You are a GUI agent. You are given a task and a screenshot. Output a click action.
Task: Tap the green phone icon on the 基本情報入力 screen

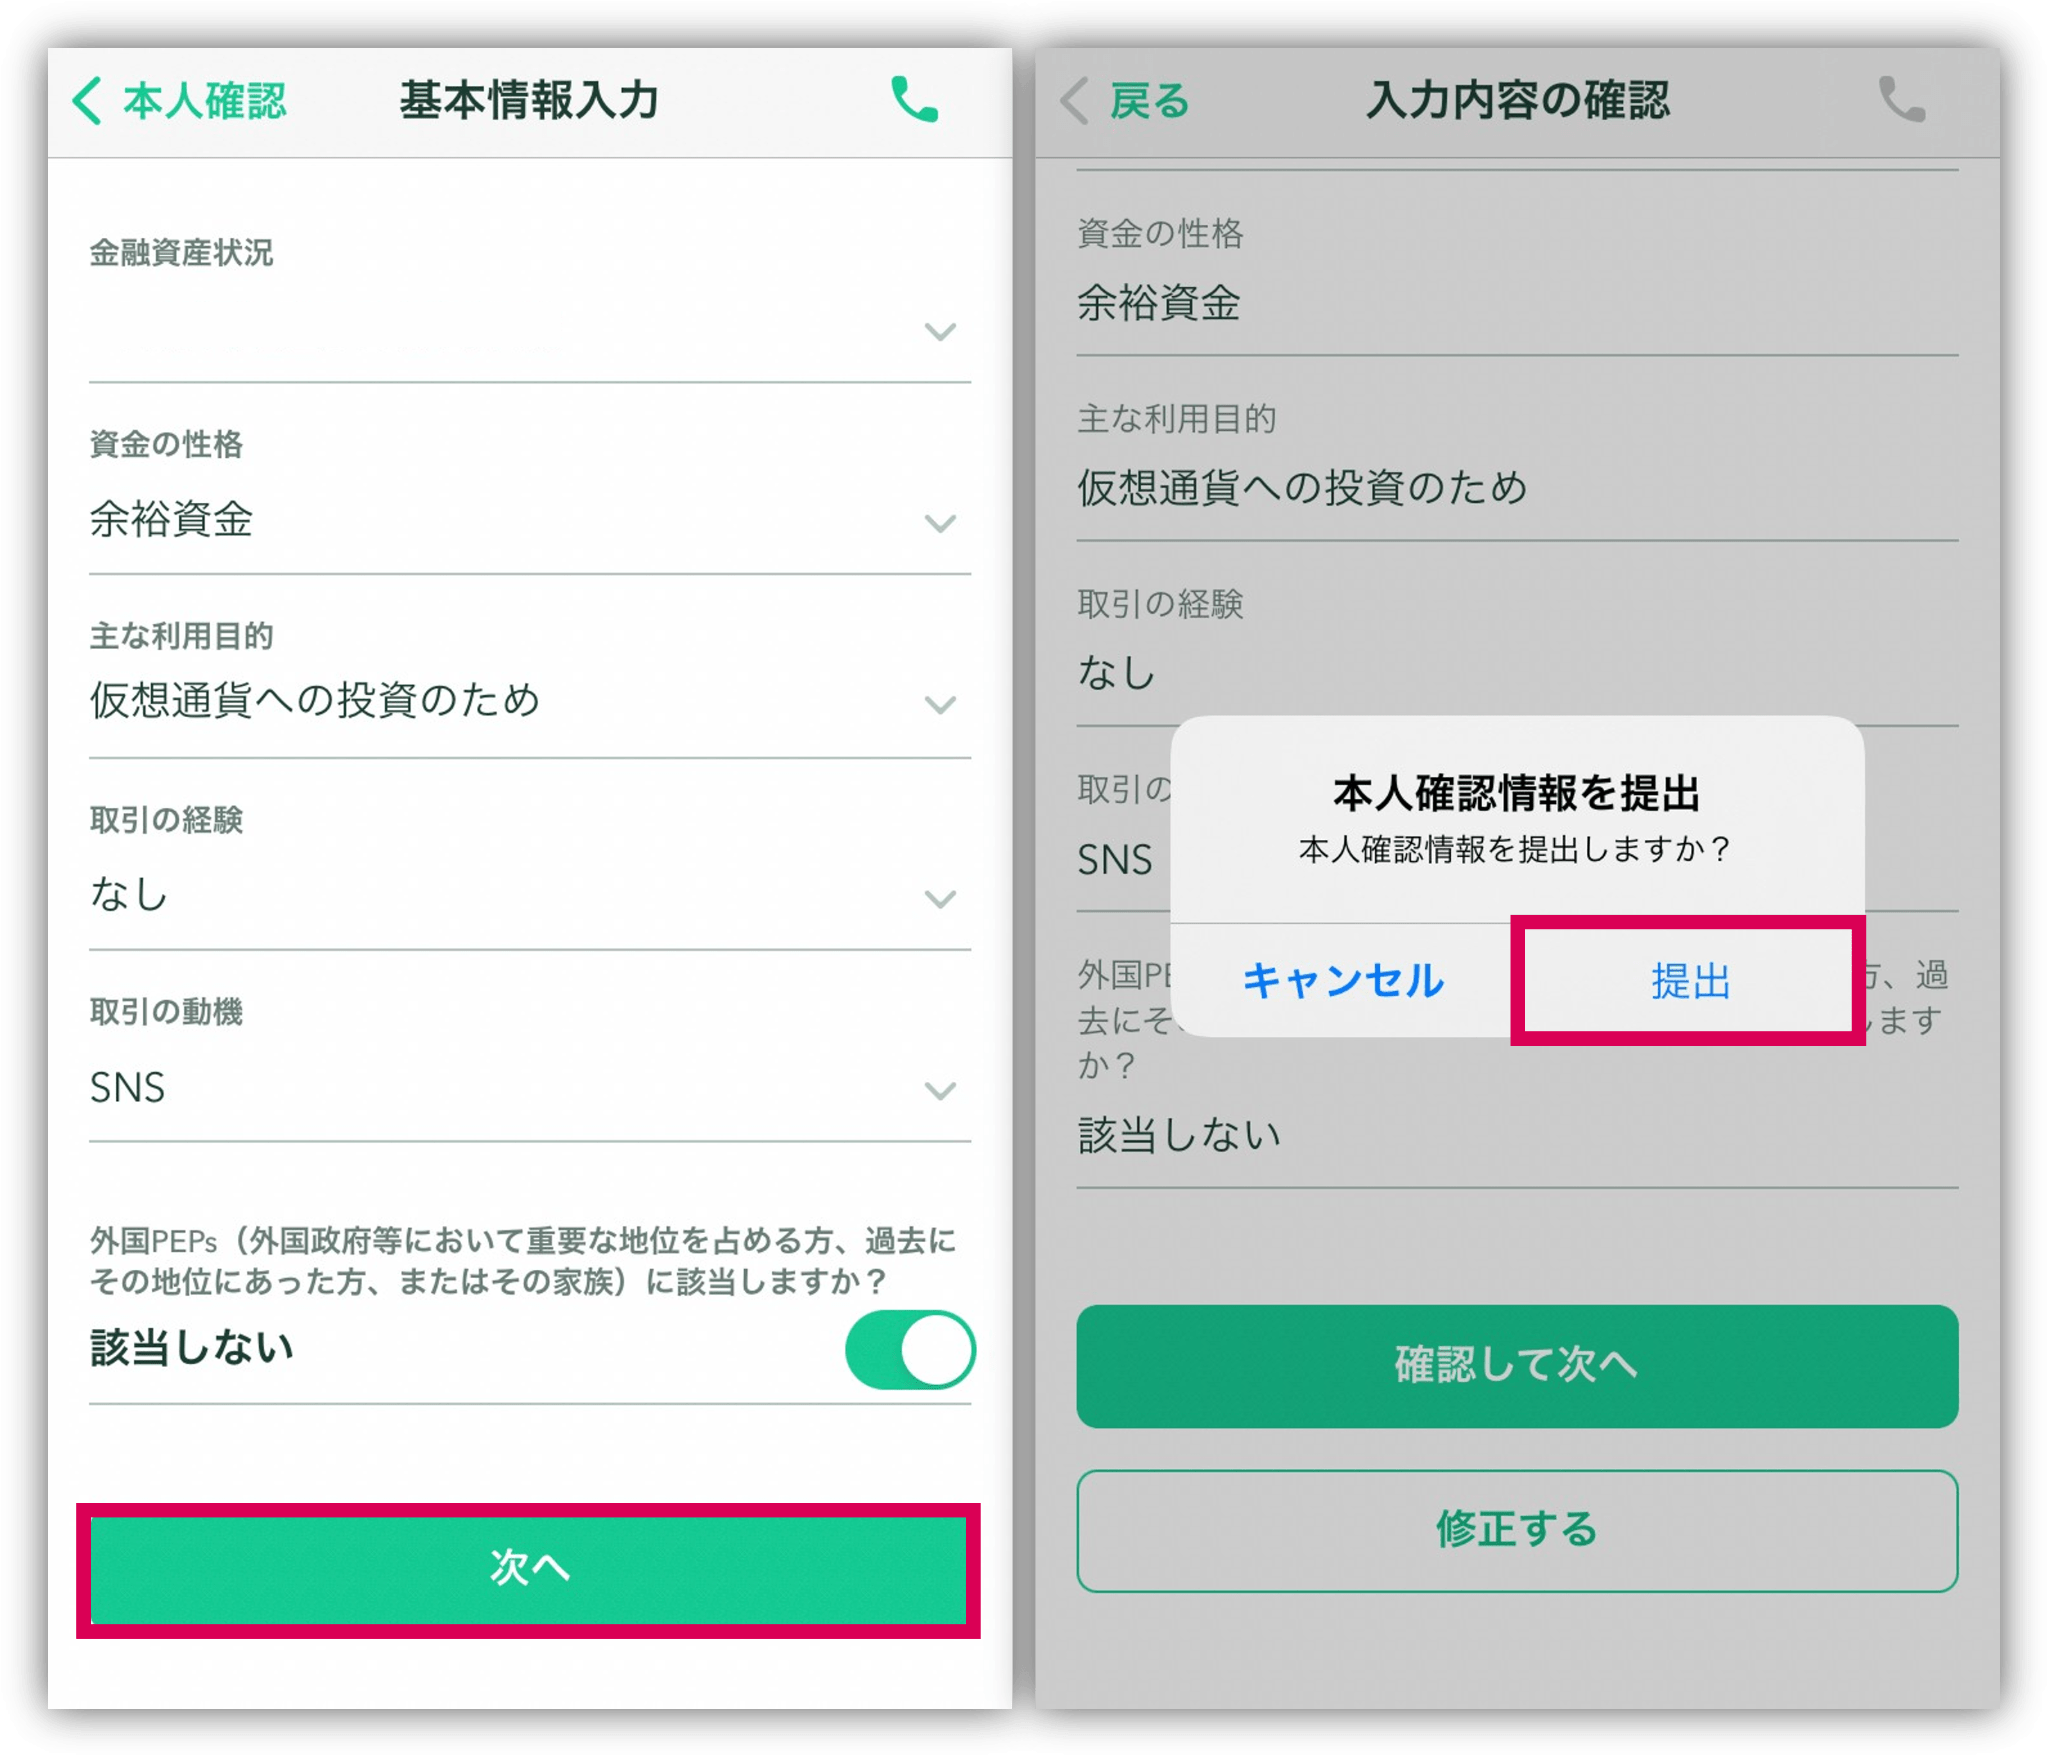point(914,100)
